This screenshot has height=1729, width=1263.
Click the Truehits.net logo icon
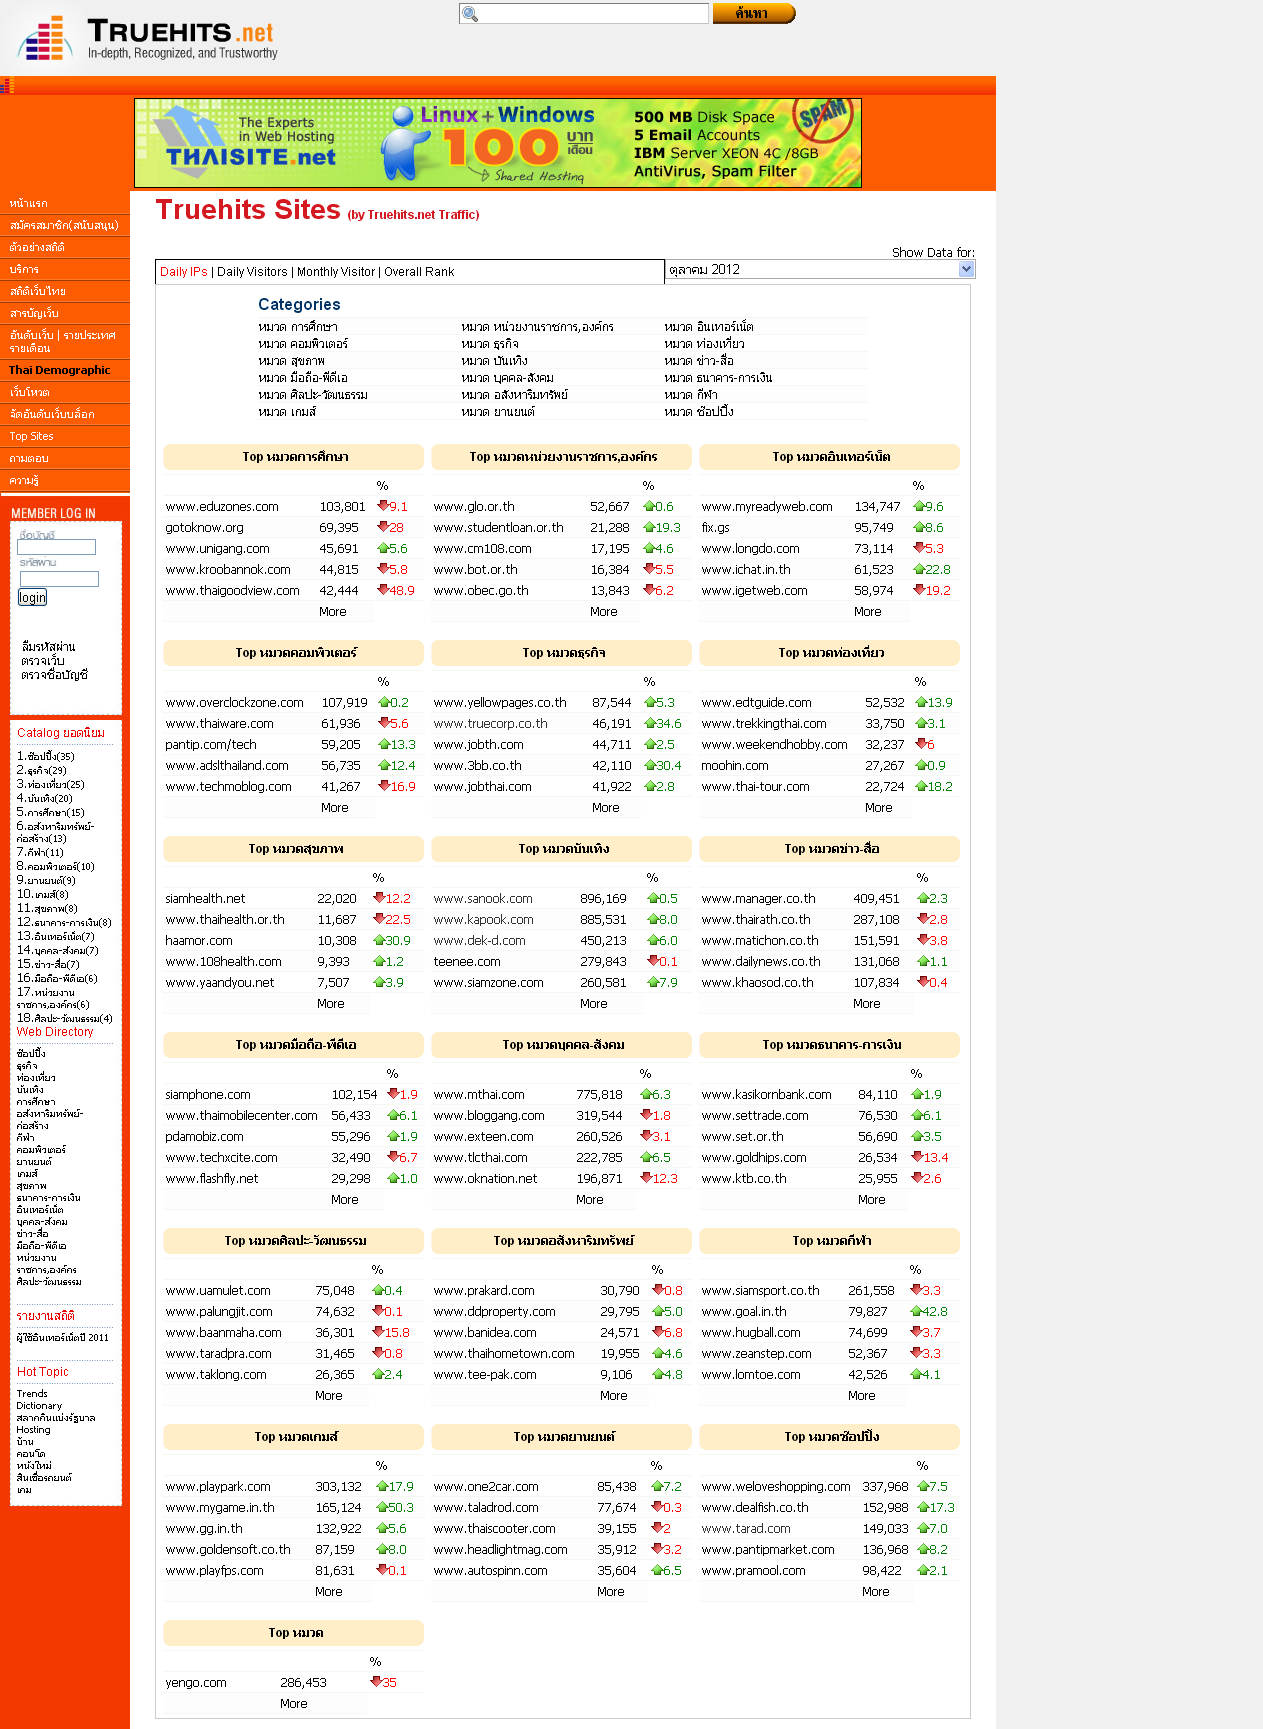[45, 38]
